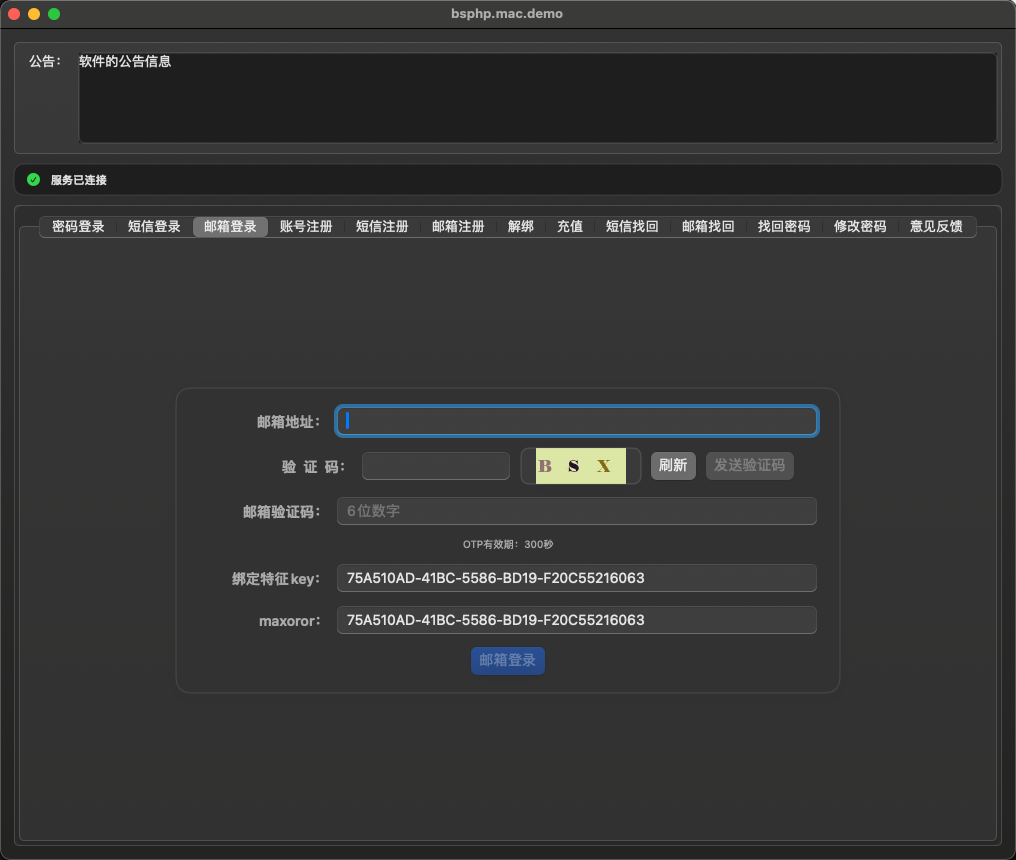
Task: Select the 充值 tab
Action: pyautogui.click(x=570, y=227)
